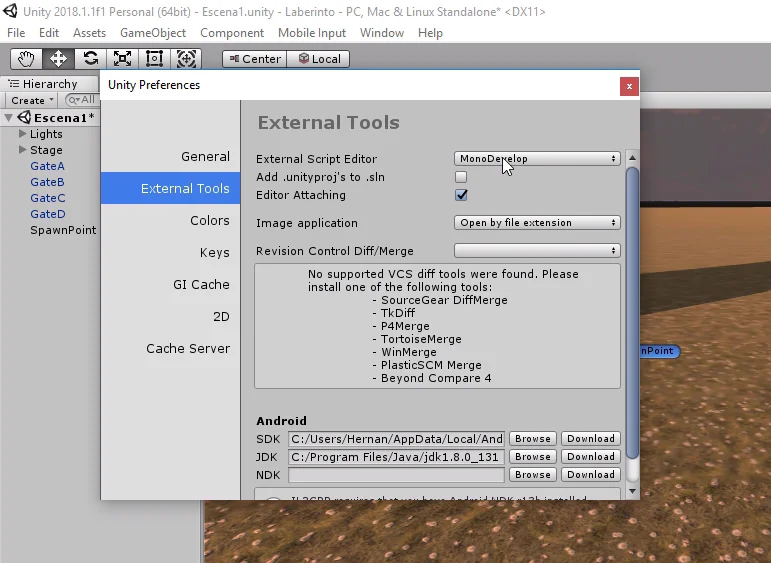
Task: Click the preferences vertical scrollbar thumb
Action: tap(632, 313)
